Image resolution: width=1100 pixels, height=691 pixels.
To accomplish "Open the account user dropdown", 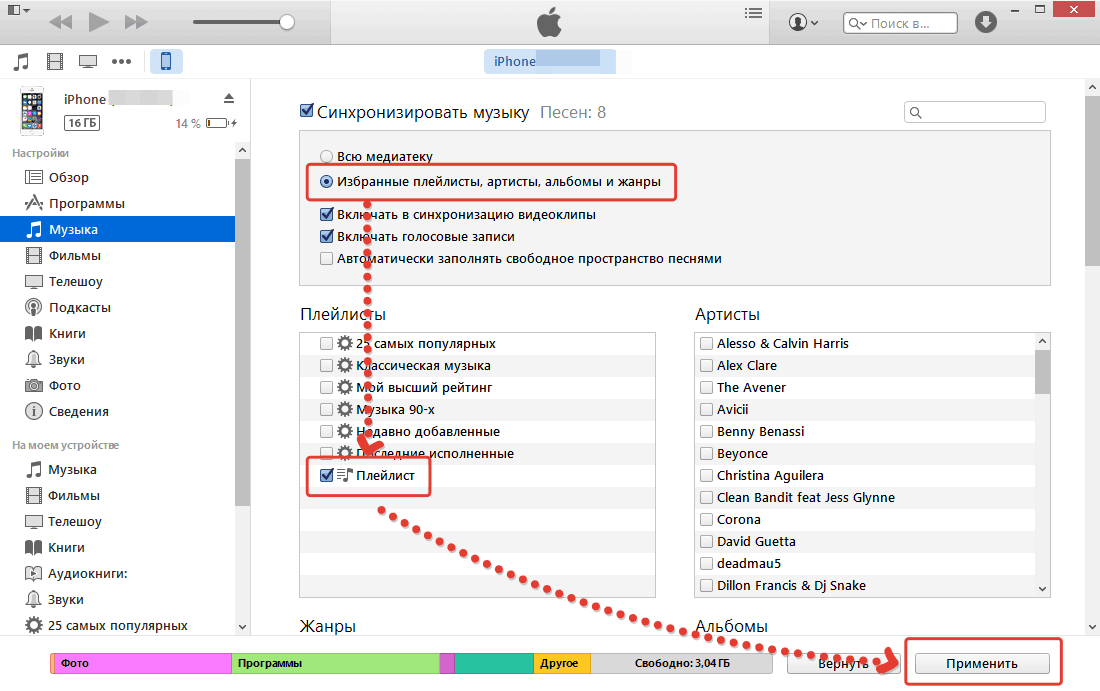I will tap(803, 22).
